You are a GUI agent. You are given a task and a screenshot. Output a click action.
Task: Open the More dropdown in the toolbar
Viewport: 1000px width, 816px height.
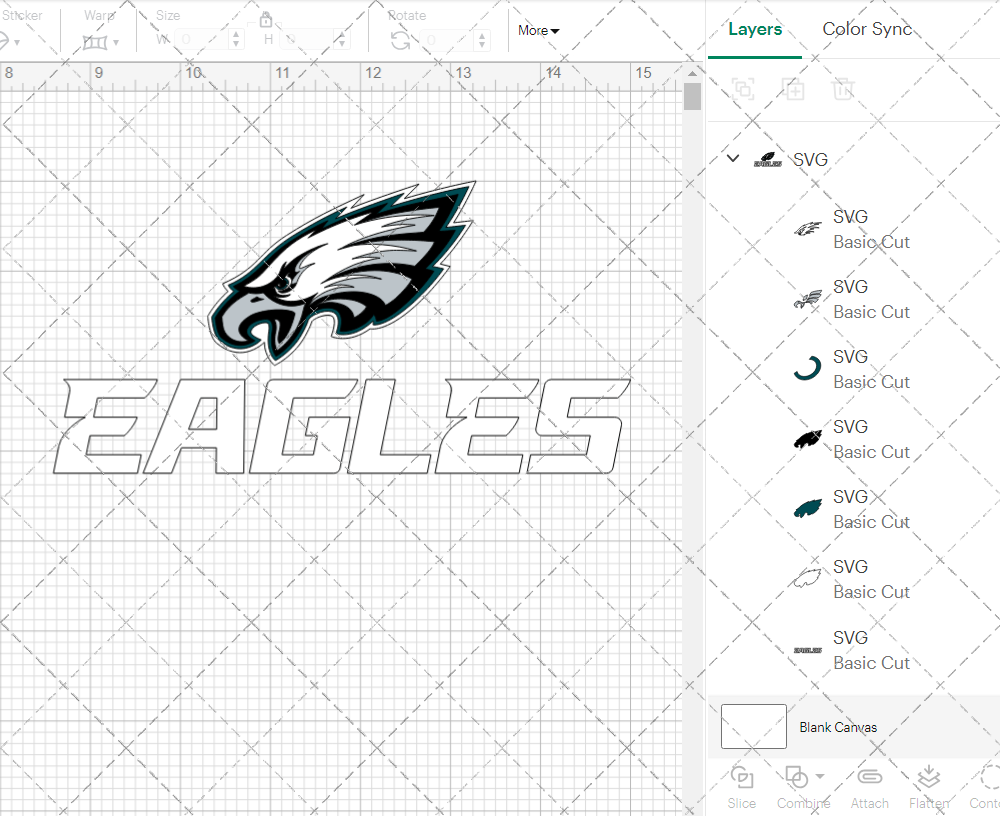[x=538, y=31]
